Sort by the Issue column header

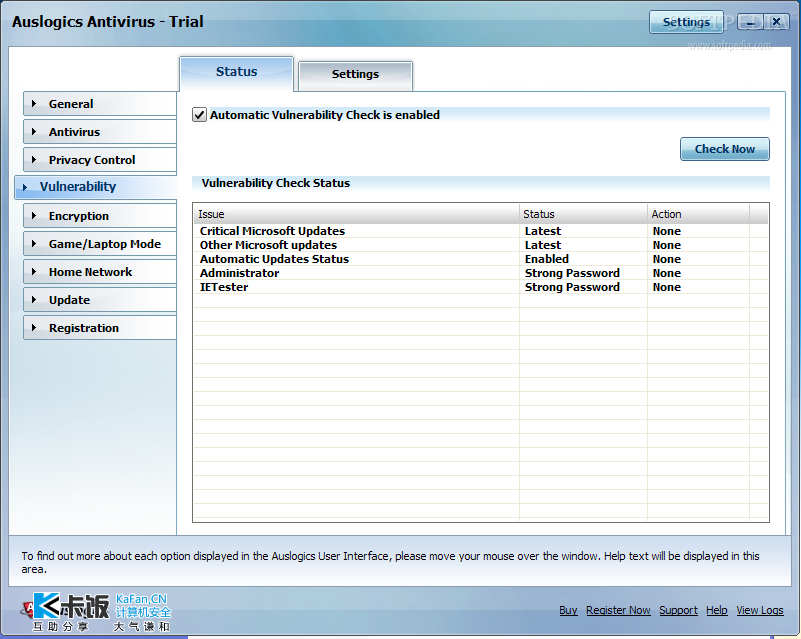coord(356,214)
